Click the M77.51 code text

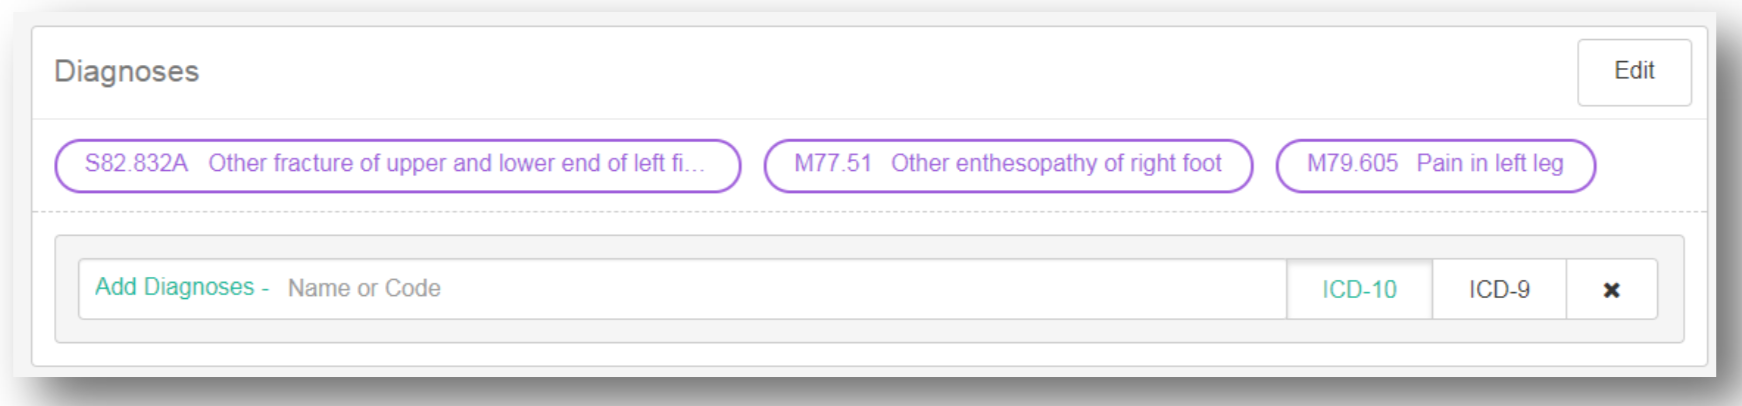[833, 164]
